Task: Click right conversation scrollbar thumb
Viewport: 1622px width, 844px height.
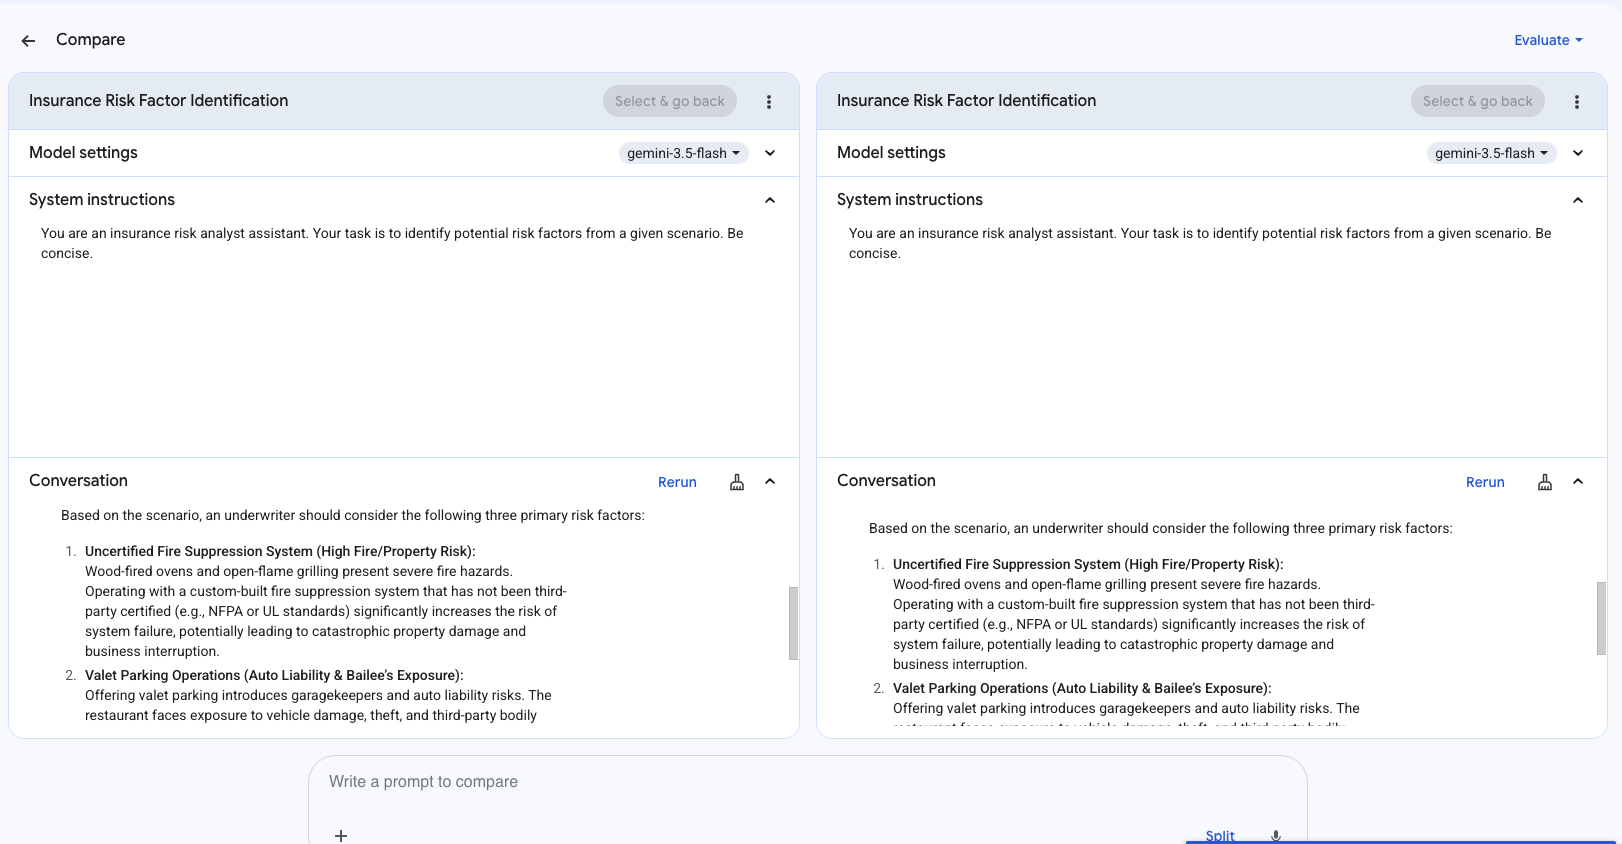Action: tap(1601, 618)
